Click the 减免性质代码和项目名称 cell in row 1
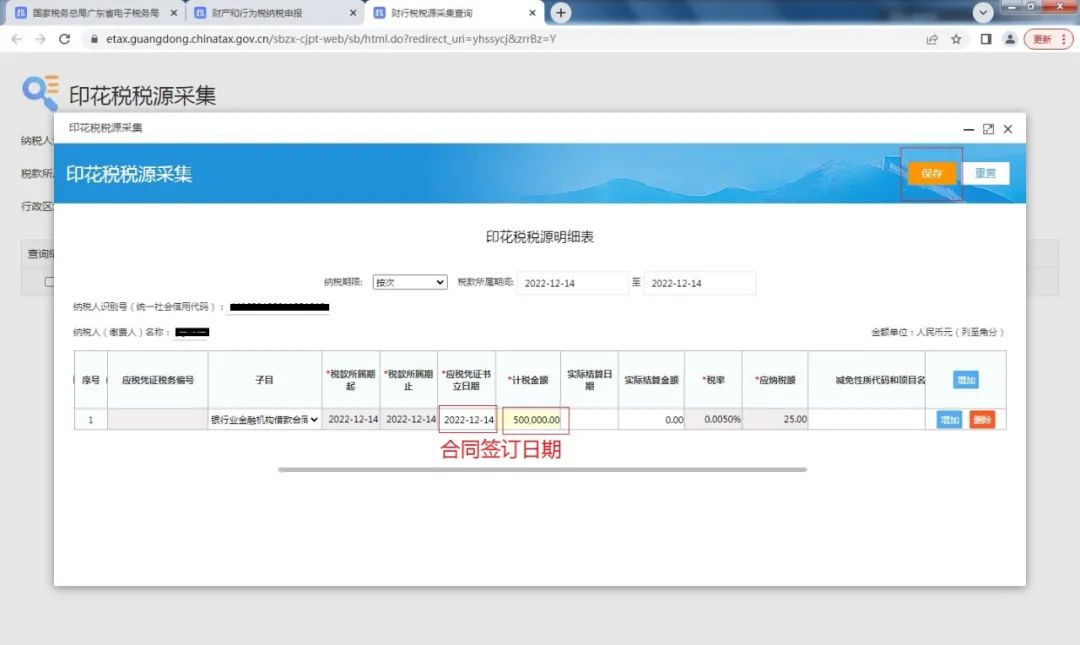Image resolution: width=1080 pixels, height=645 pixels. [x=866, y=420]
